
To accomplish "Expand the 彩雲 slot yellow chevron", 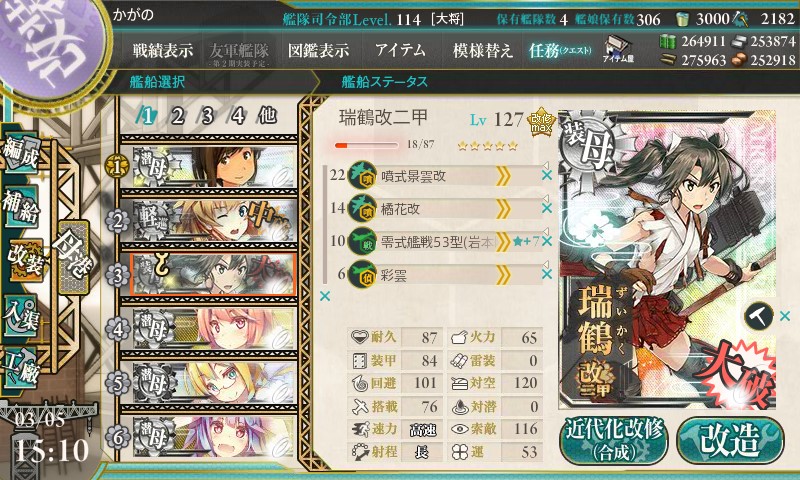I will (x=503, y=275).
